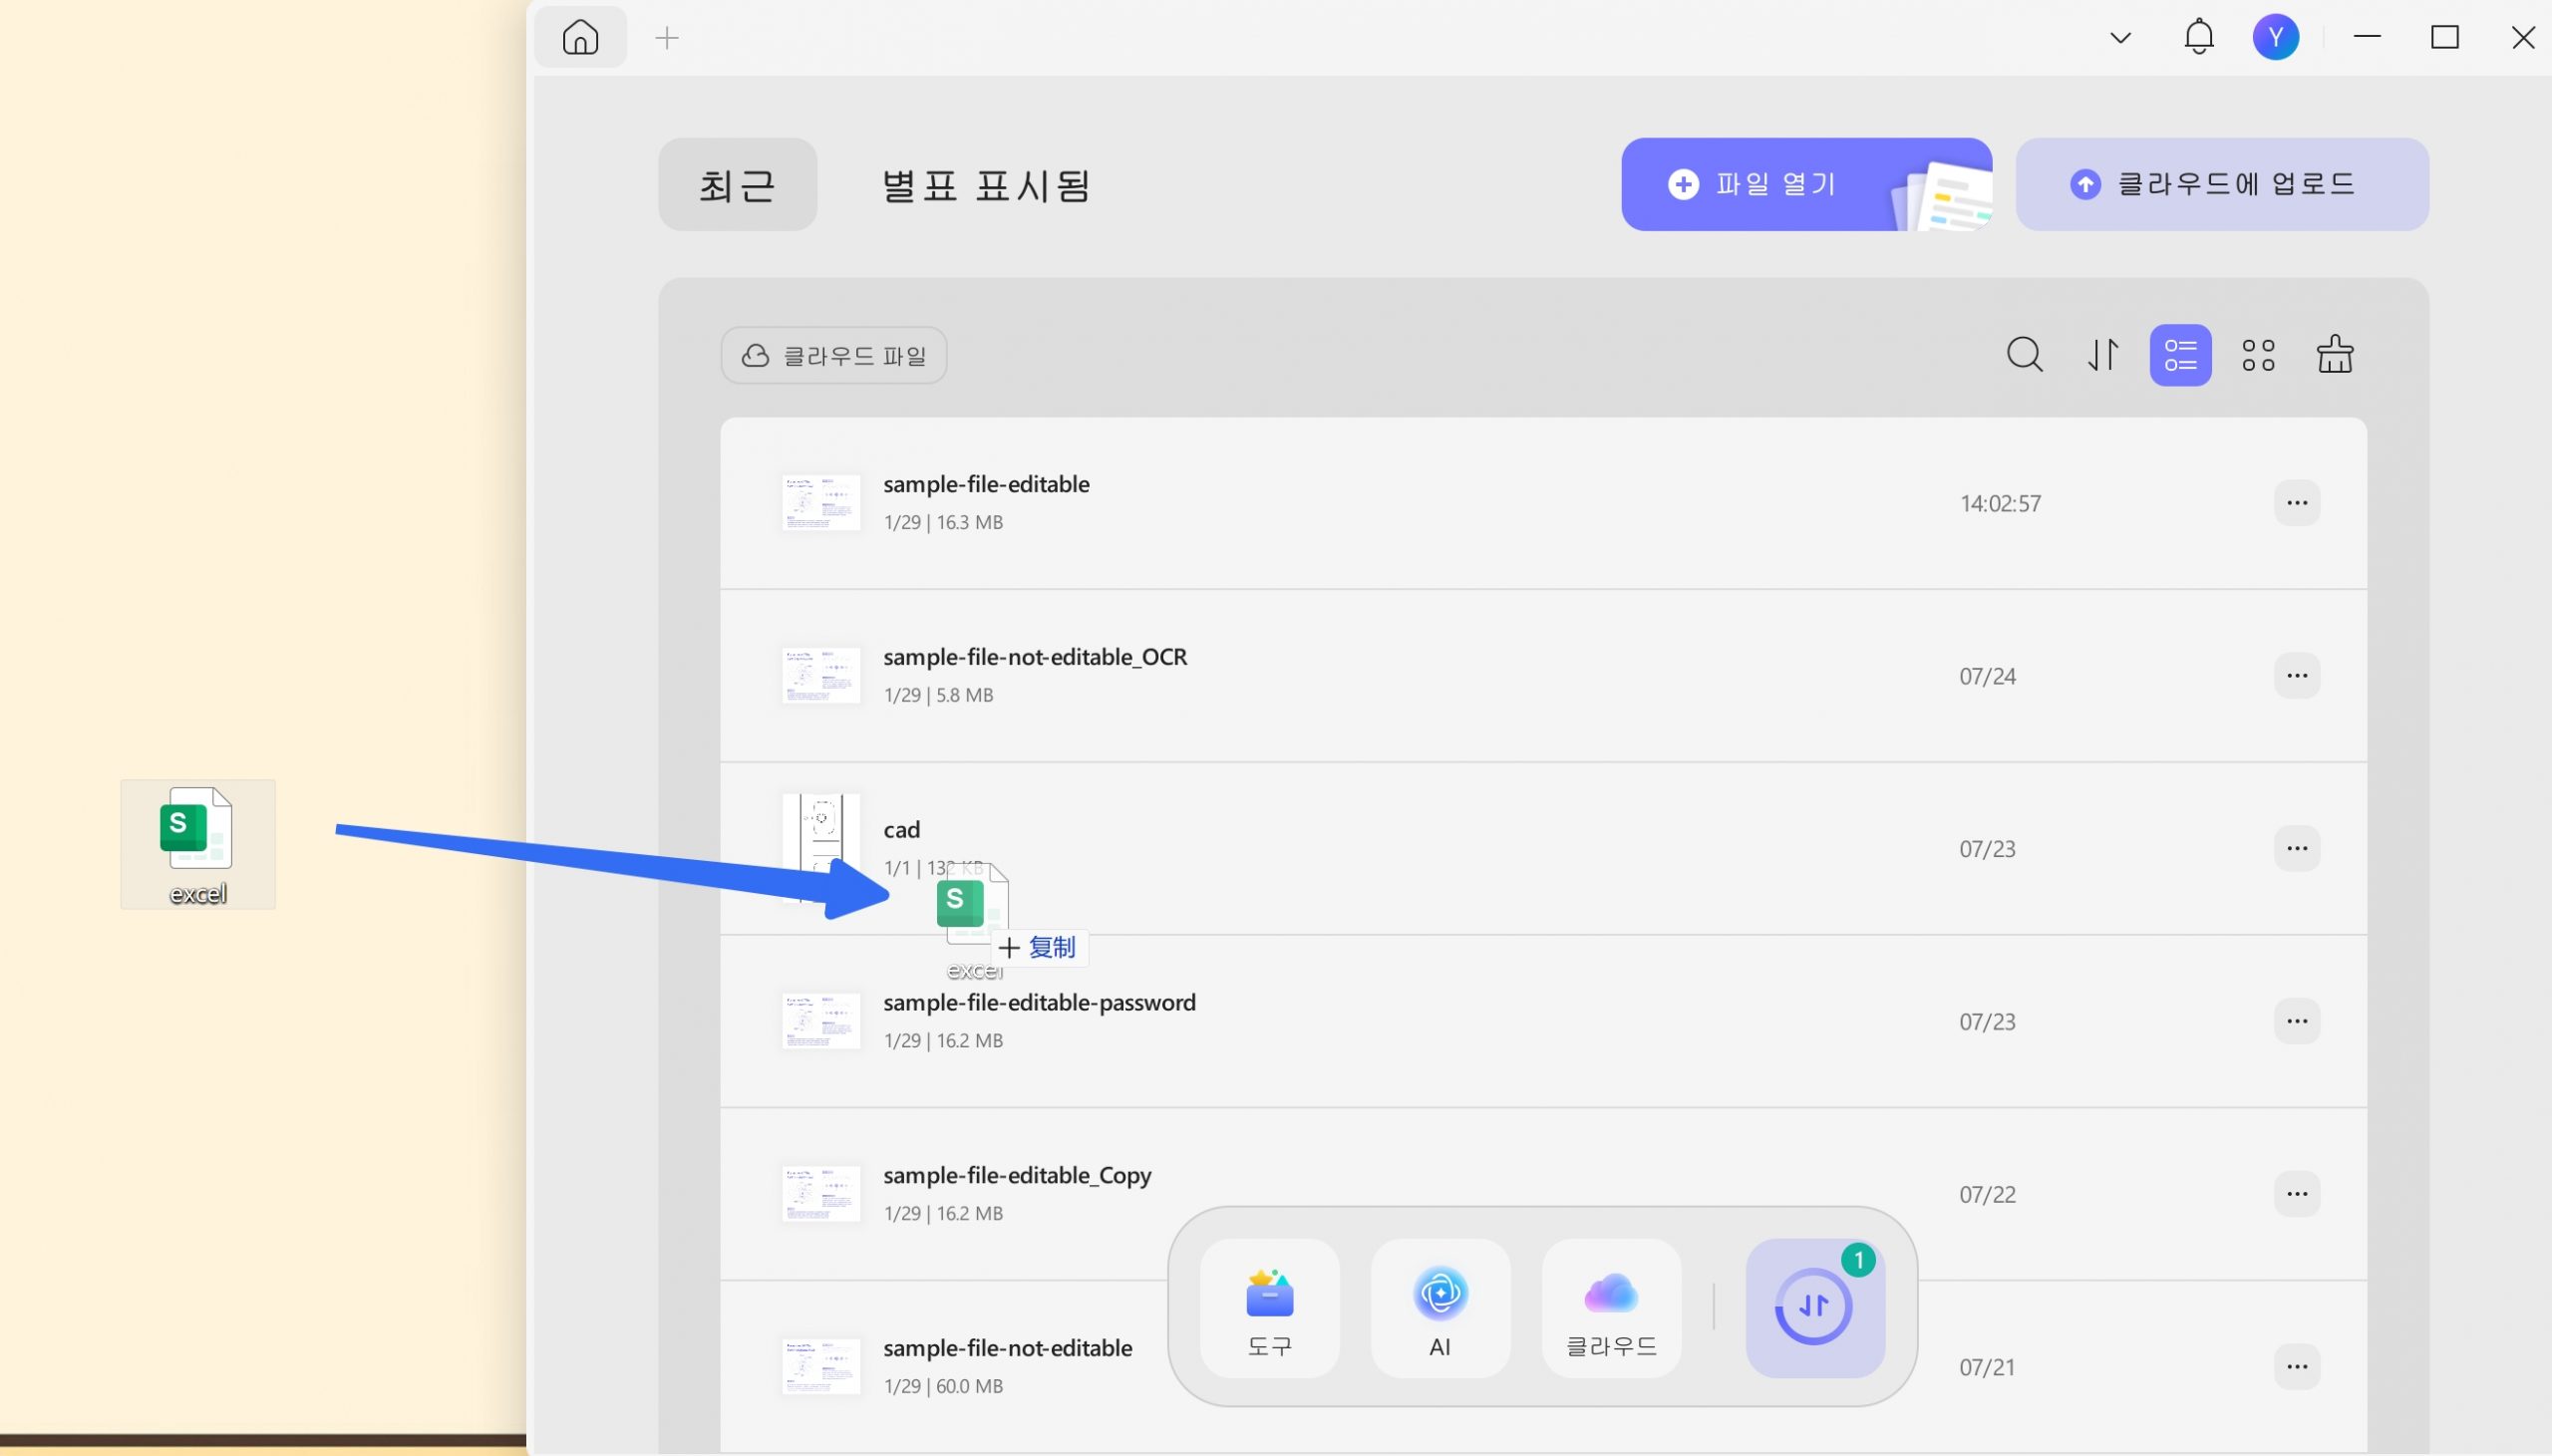Open more options for cad
Image resolution: width=2552 pixels, height=1456 pixels.
point(2296,849)
